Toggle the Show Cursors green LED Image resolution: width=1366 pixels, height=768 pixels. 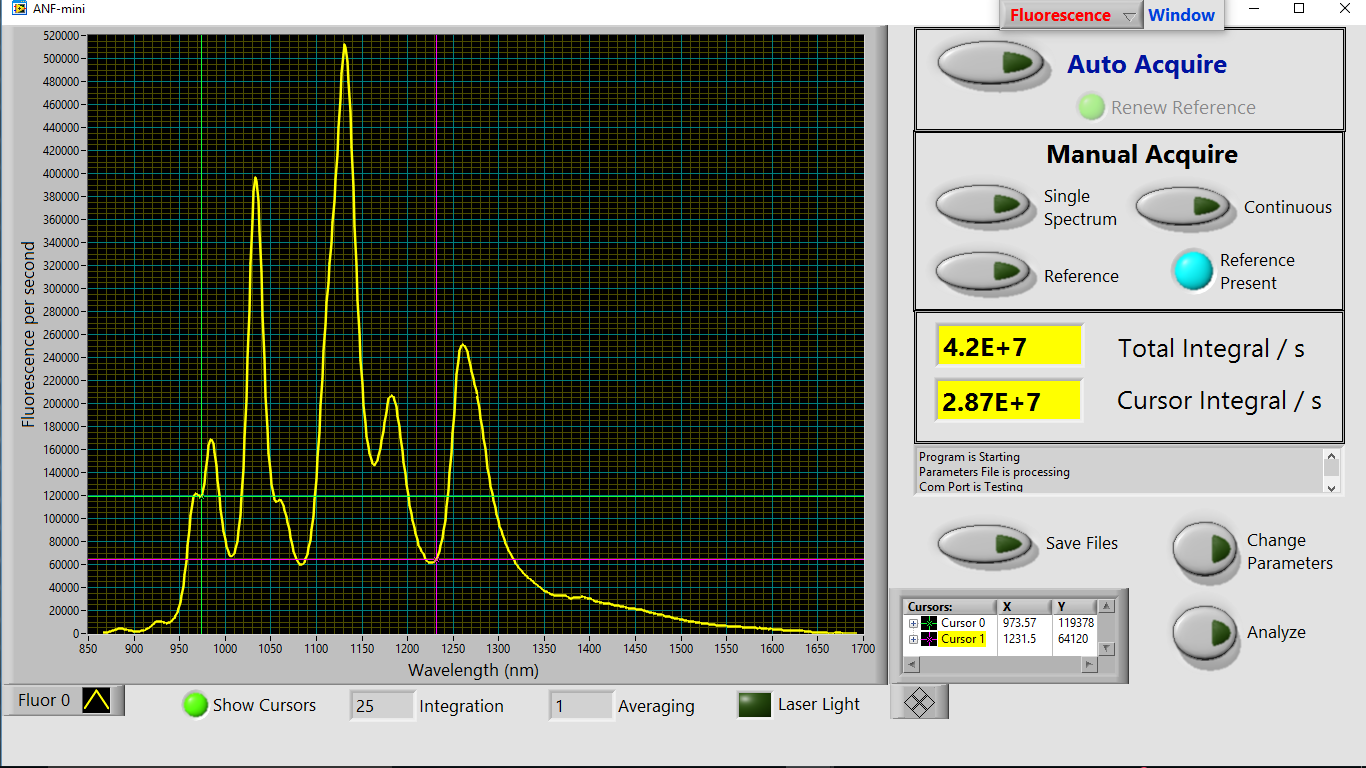[x=195, y=705]
